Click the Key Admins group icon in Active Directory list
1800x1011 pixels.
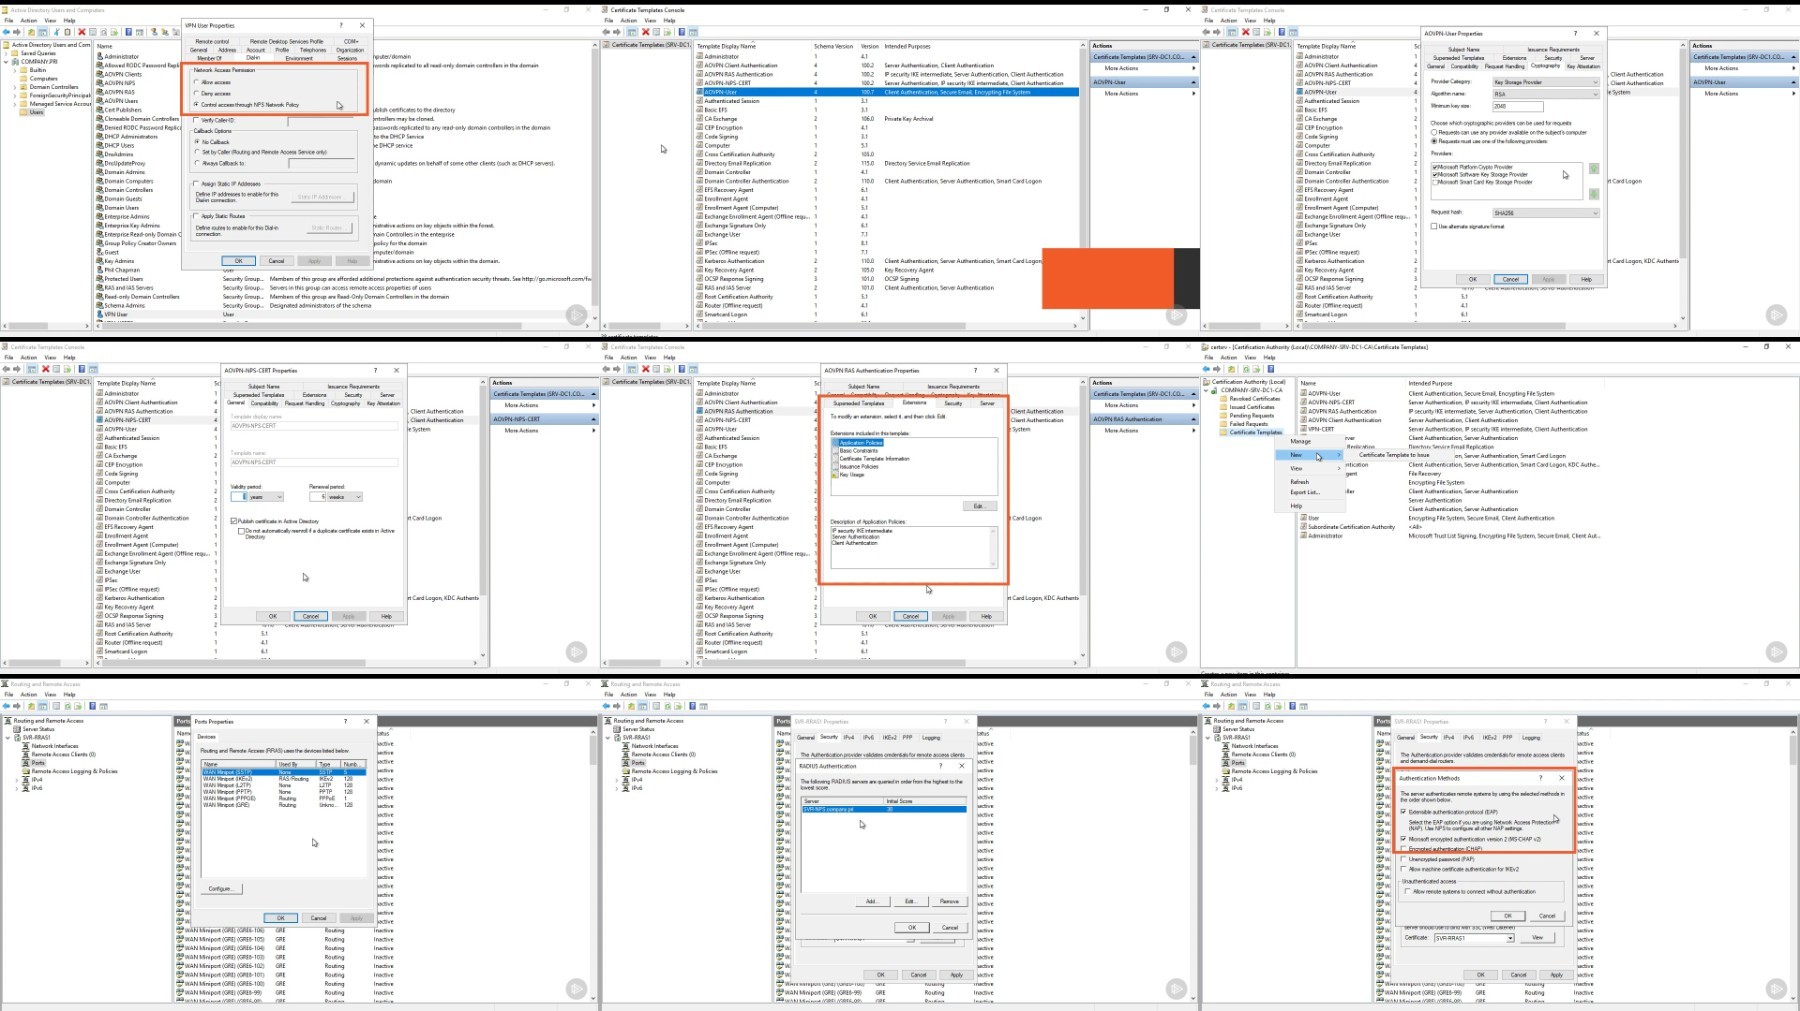coord(100,261)
